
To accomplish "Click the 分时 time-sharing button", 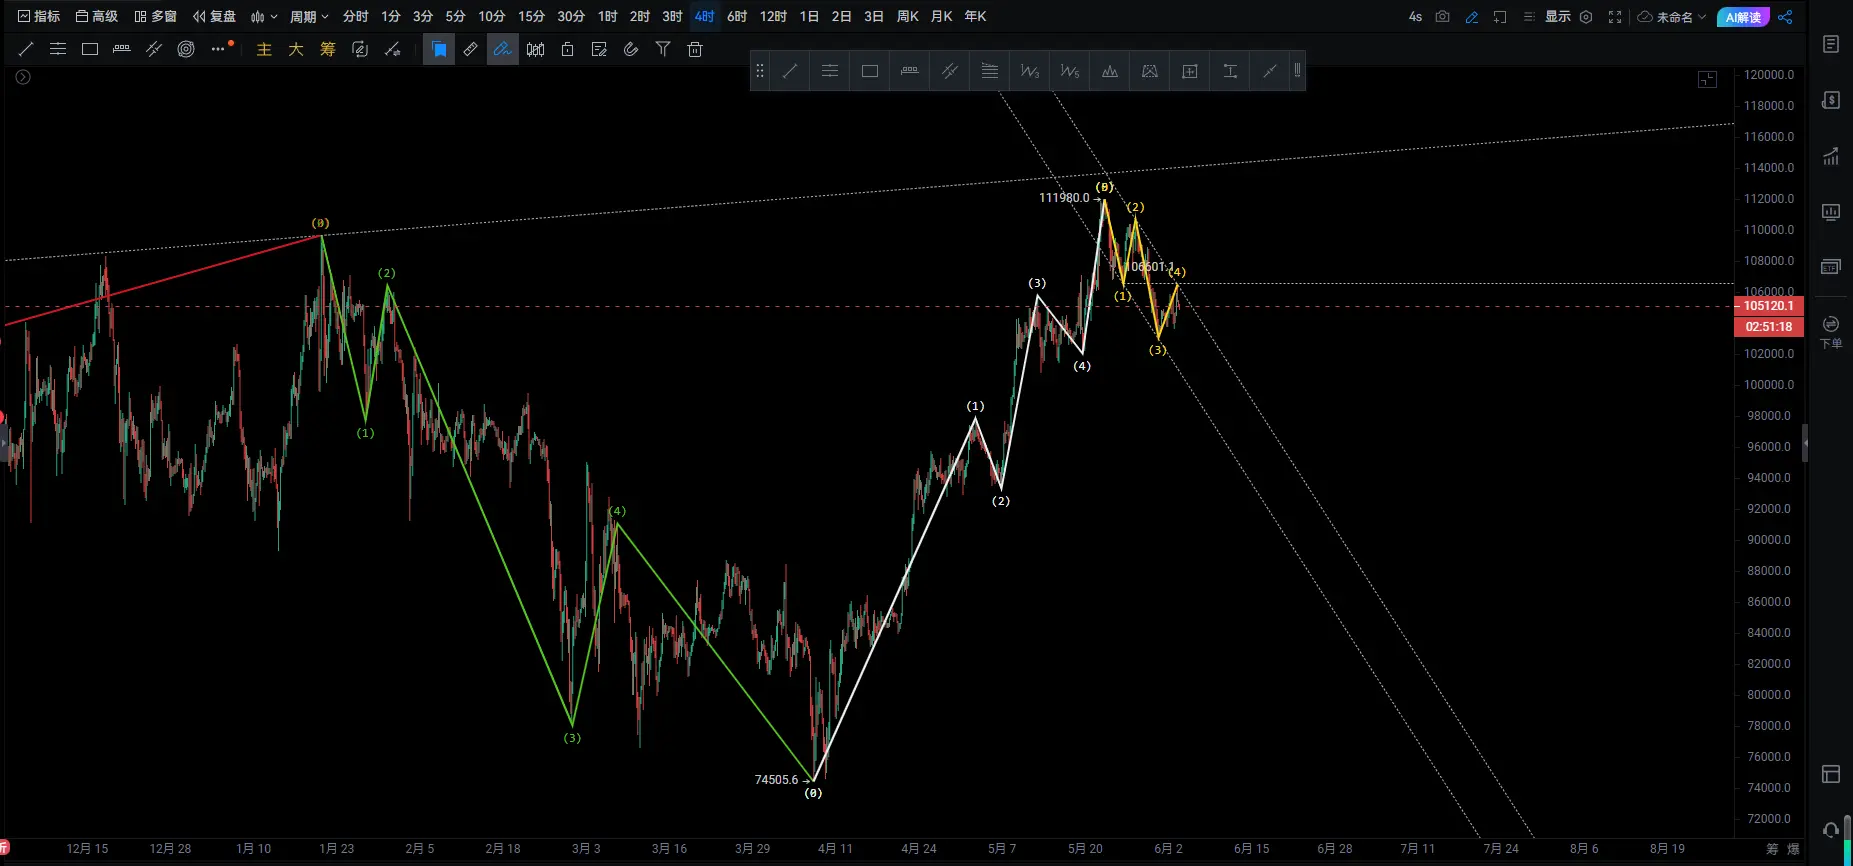I will tap(355, 17).
